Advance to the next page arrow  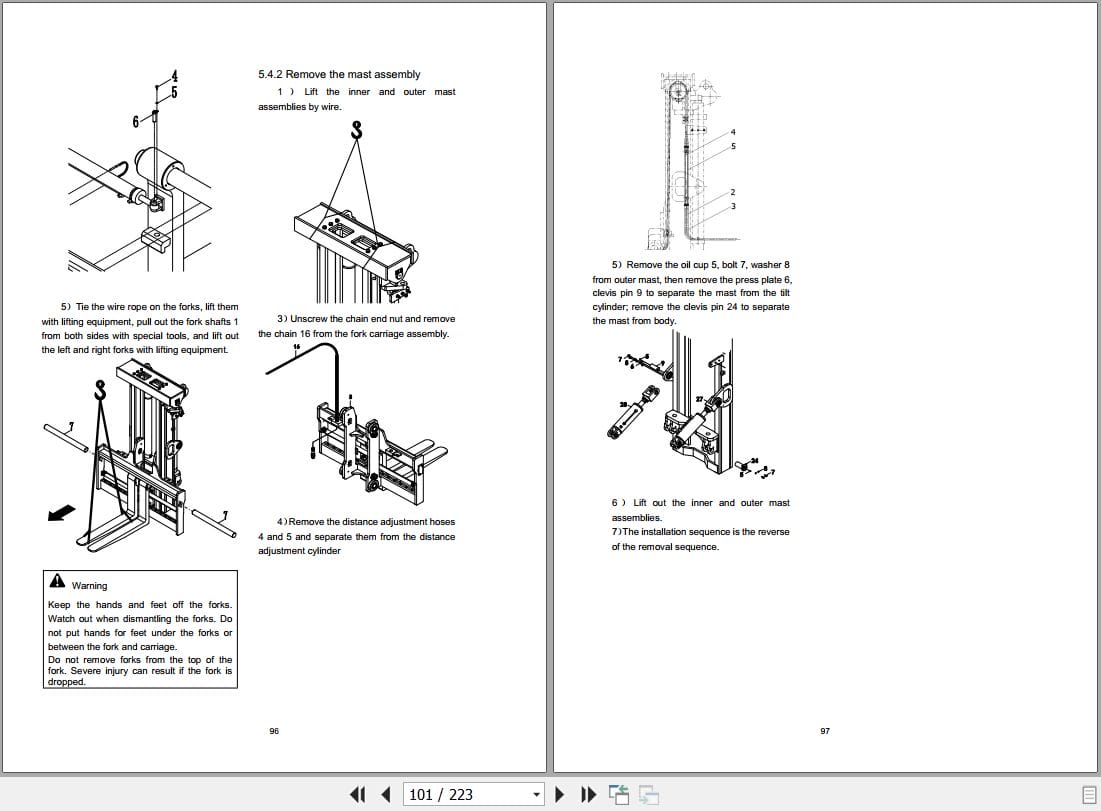[x=559, y=793]
